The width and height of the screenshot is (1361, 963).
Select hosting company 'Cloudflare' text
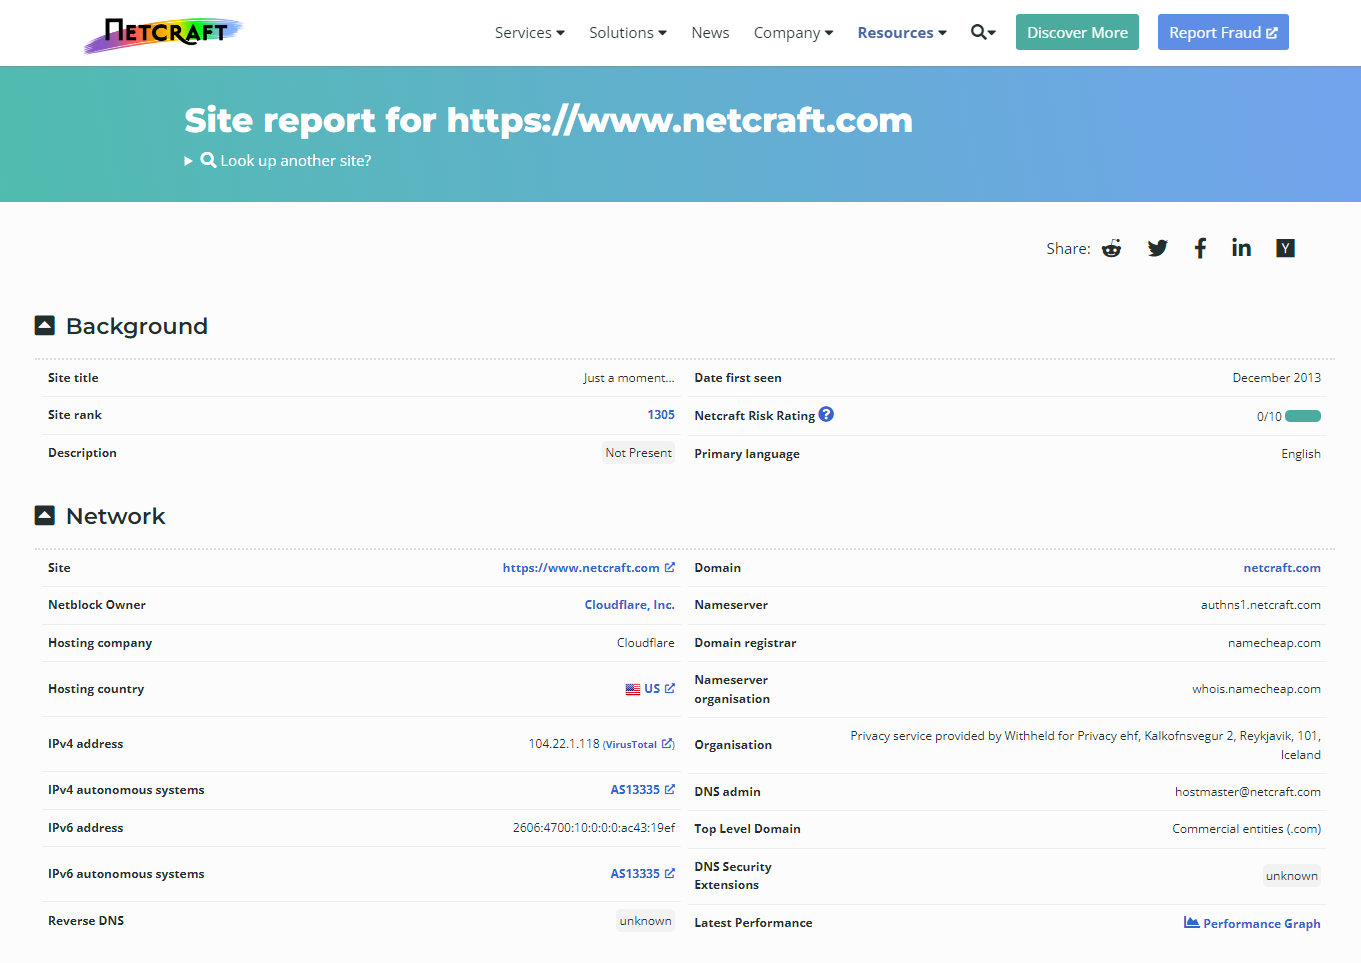(646, 643)
